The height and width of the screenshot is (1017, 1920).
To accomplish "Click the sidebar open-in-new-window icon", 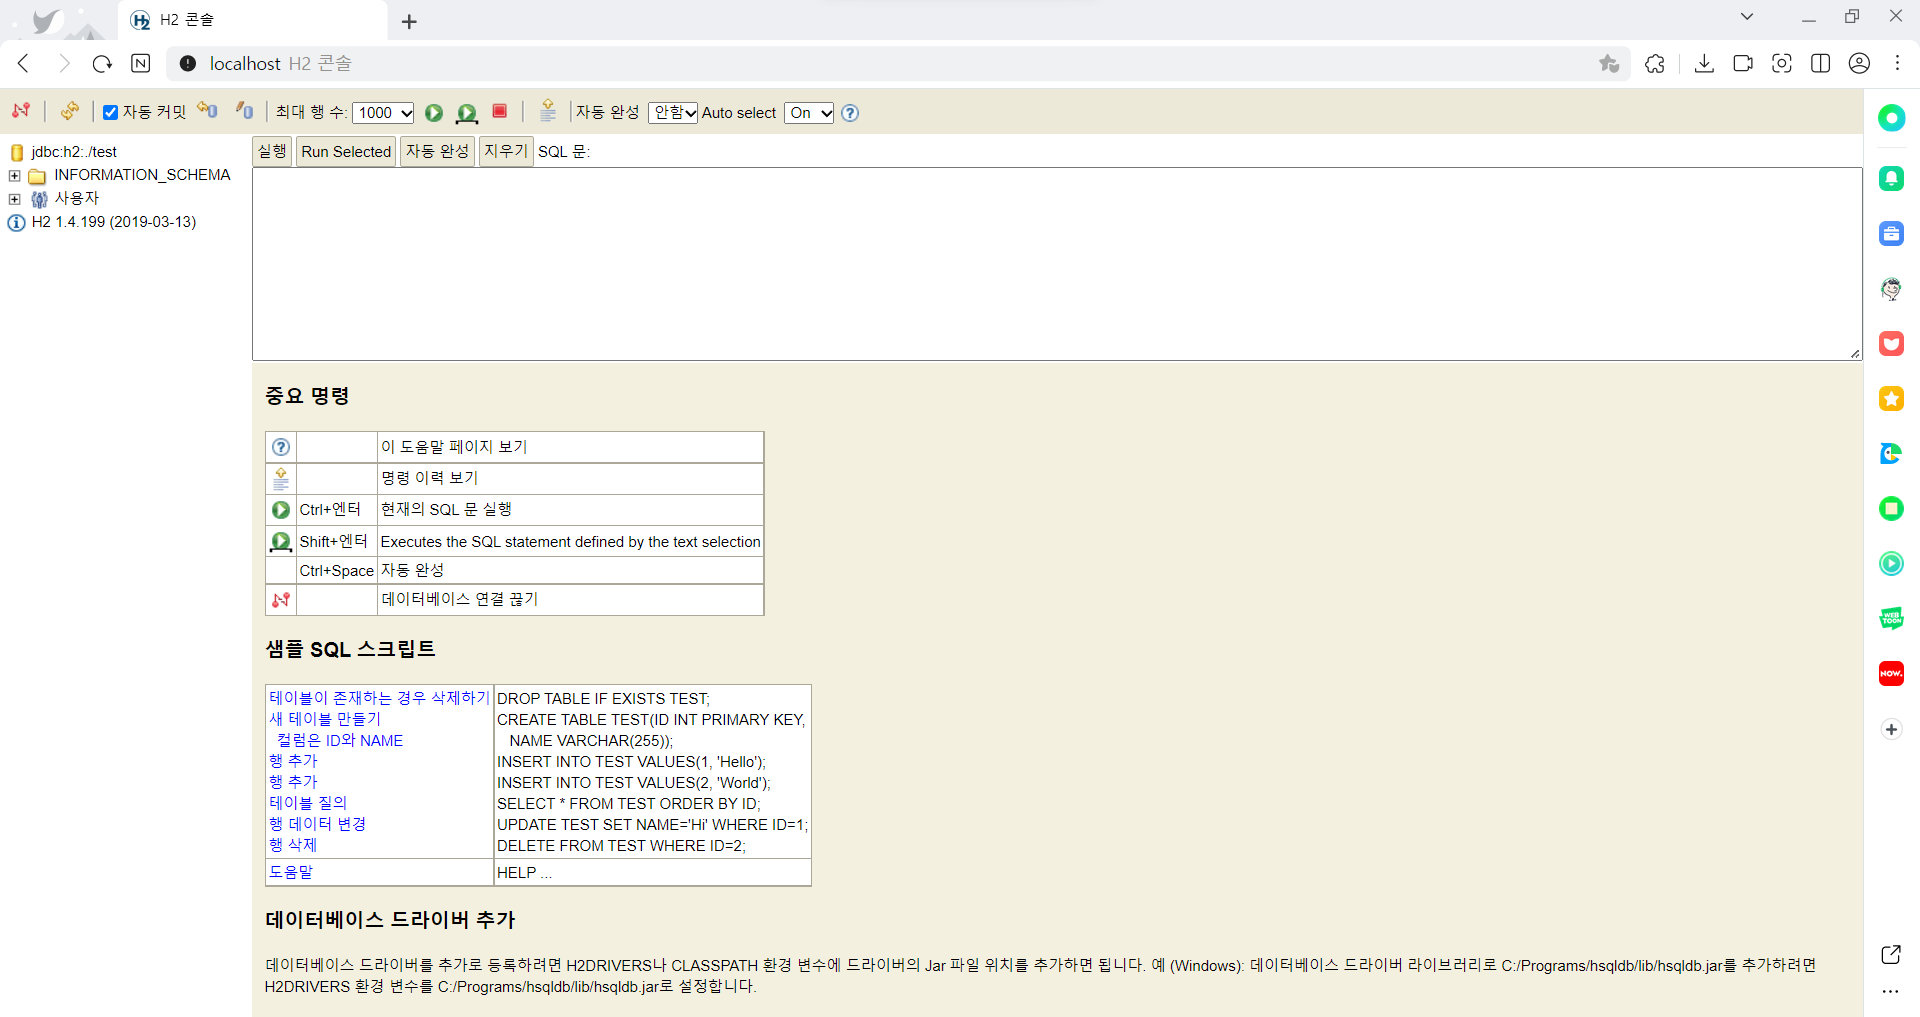I will (1890, 954).
